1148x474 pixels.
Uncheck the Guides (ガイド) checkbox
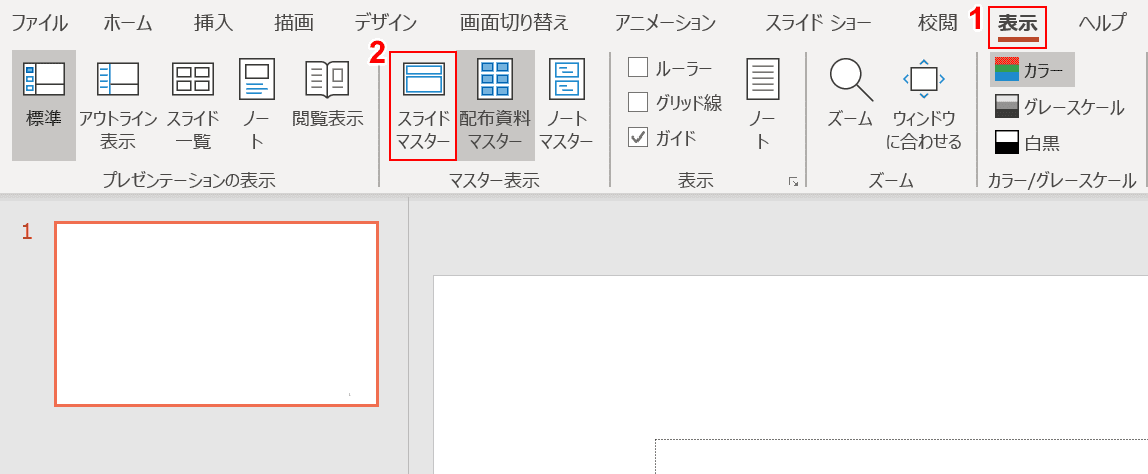[x=638, y=136]
